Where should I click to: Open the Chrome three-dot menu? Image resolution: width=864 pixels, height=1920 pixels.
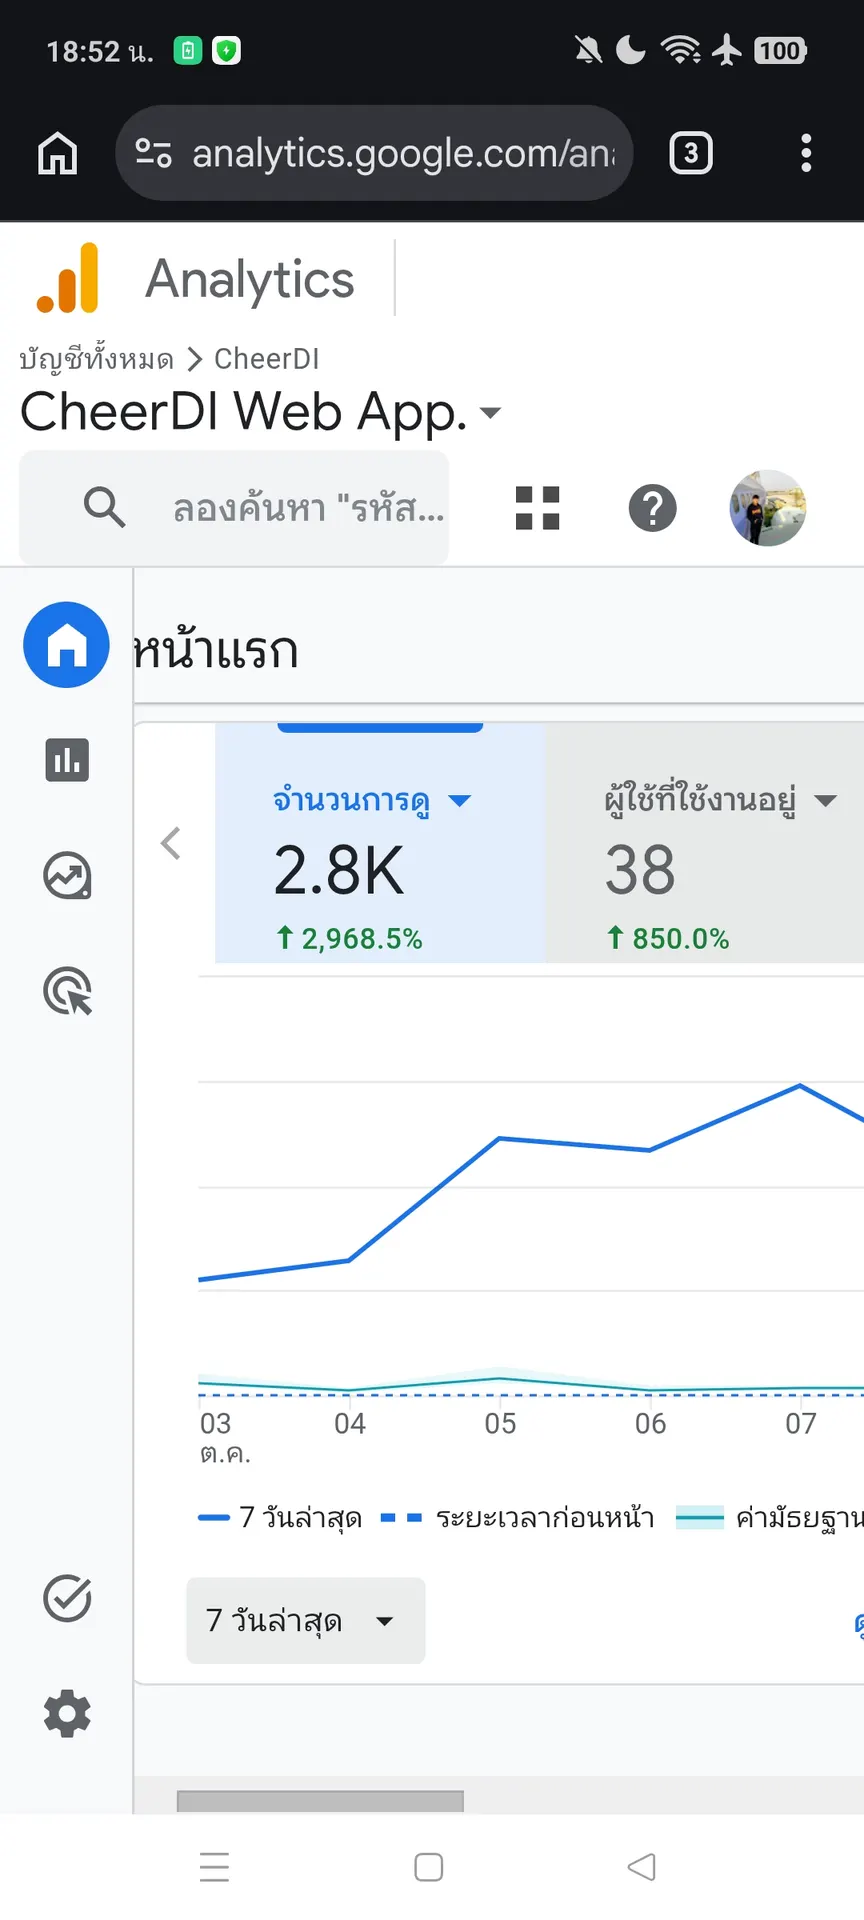806,153
